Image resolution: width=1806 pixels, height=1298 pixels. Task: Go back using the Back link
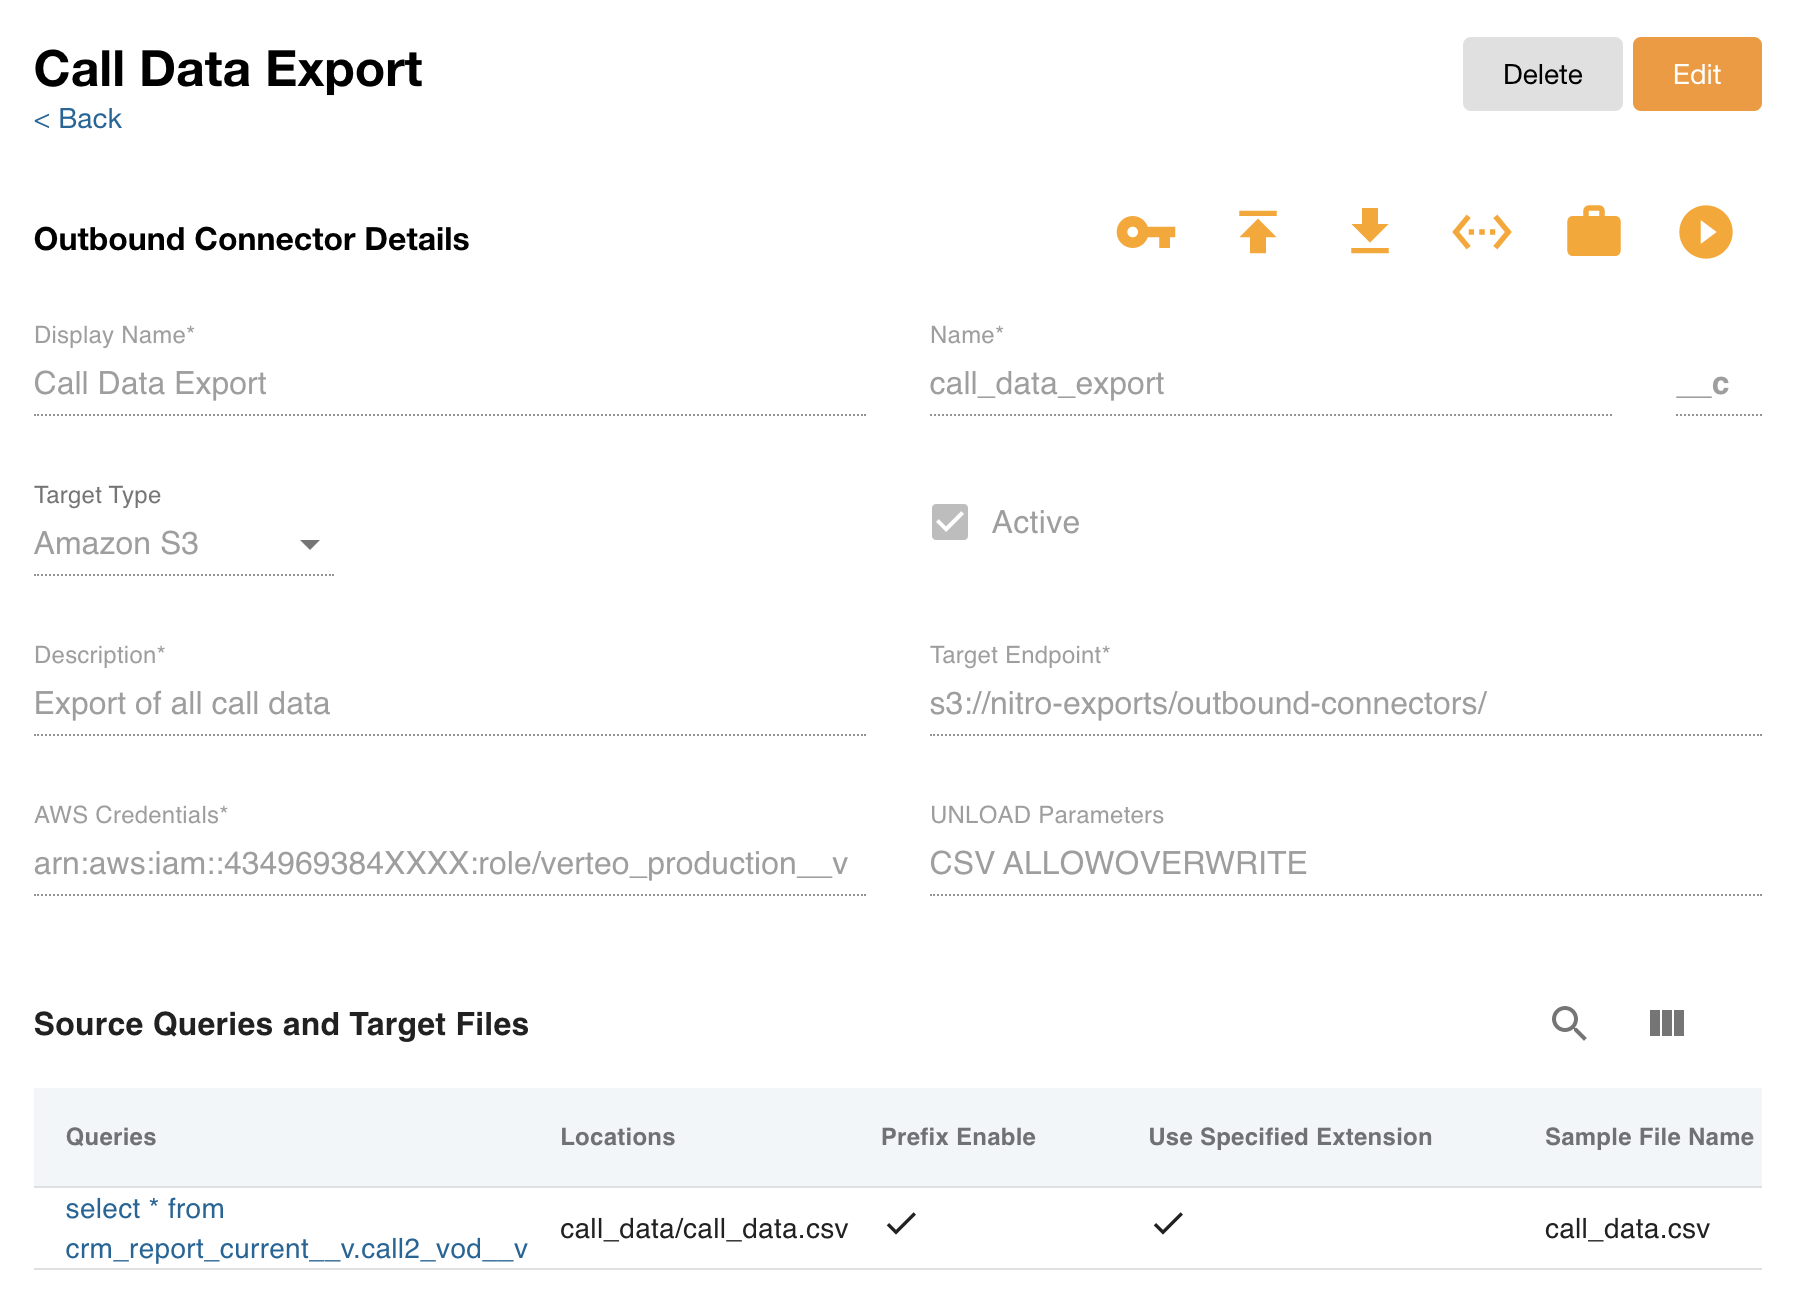[78, 119]
